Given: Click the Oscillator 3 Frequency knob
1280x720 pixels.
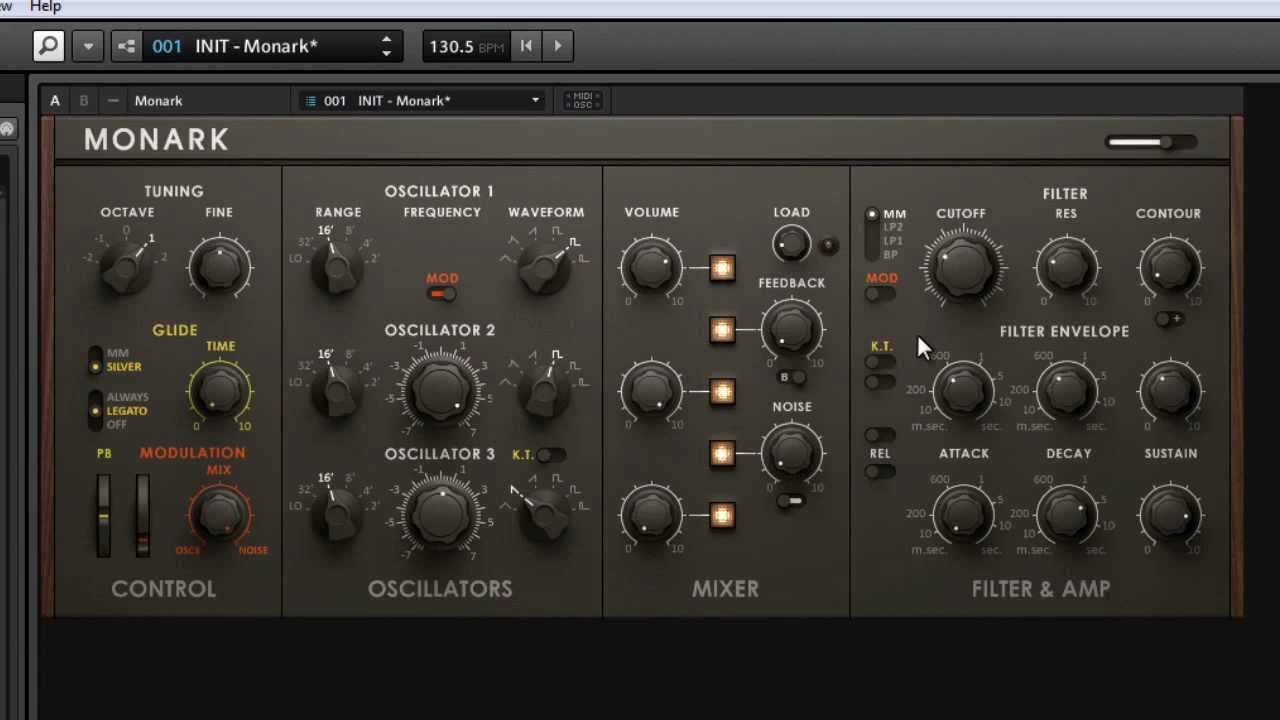Looking at the screenshot, I should [441, 513].
